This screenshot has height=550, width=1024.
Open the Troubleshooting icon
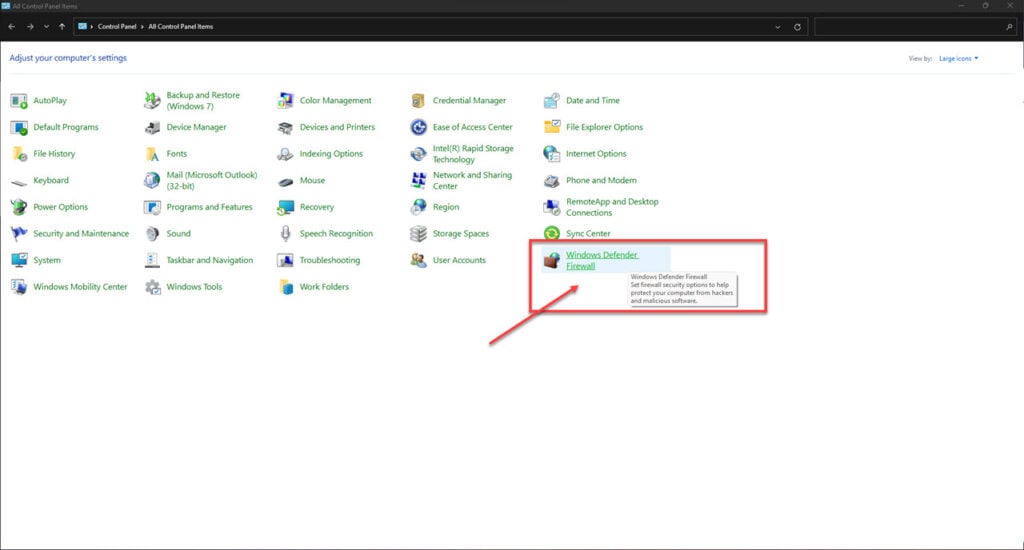(x=285, y=260)
